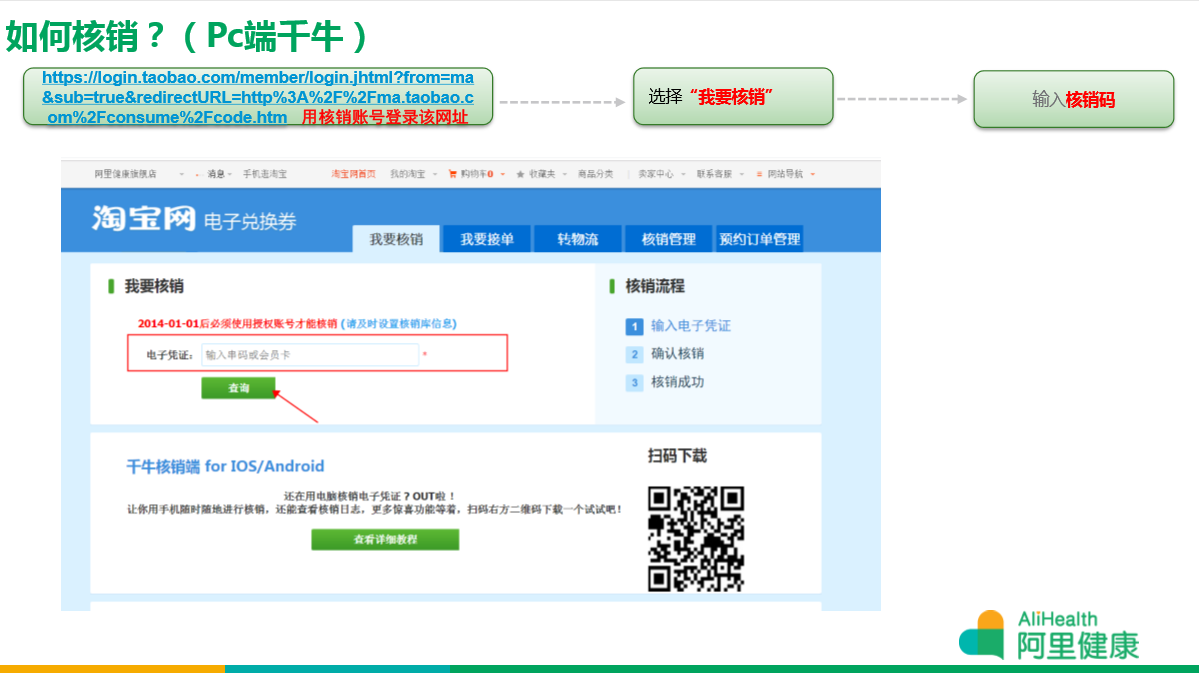Viewport: 1199px width, 673px height.
Task: Open 淘宝网首页 link in top bar
Action: [x=353, y=174]
